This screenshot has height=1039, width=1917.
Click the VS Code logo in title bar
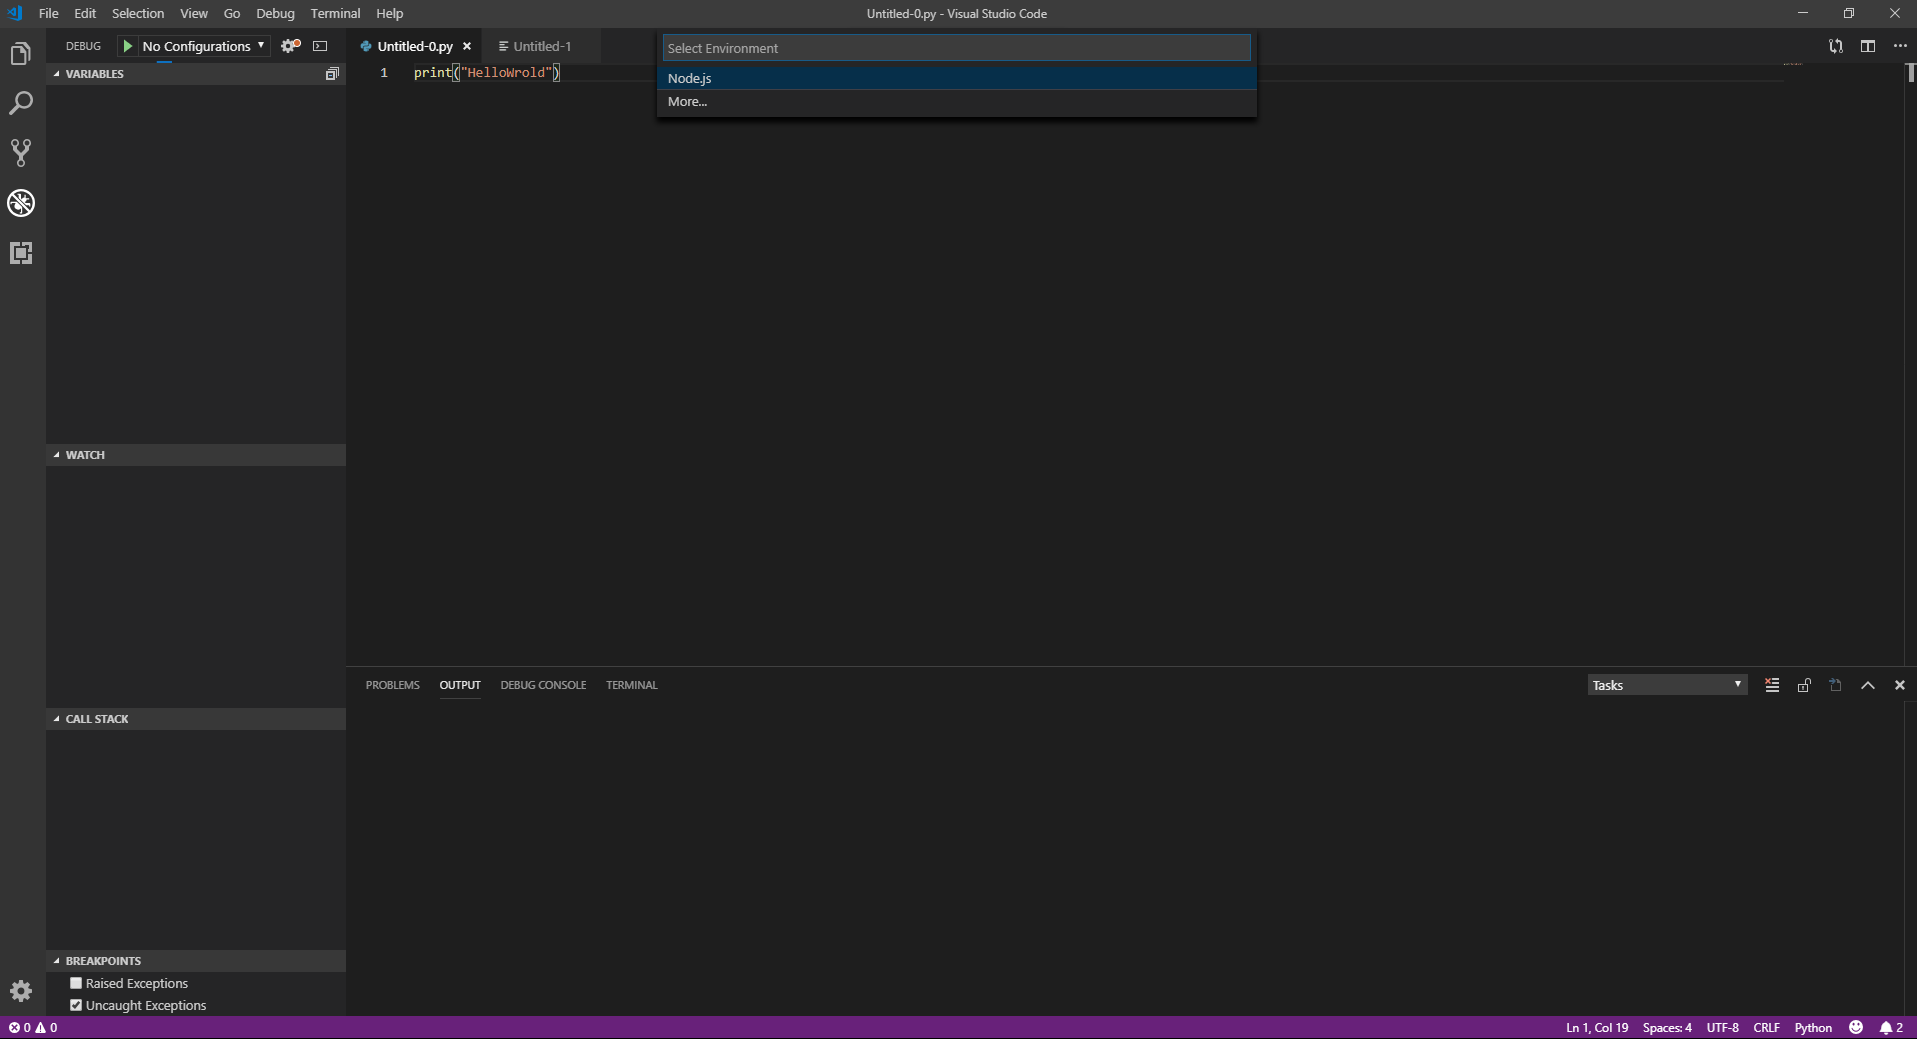pos(15,13)
